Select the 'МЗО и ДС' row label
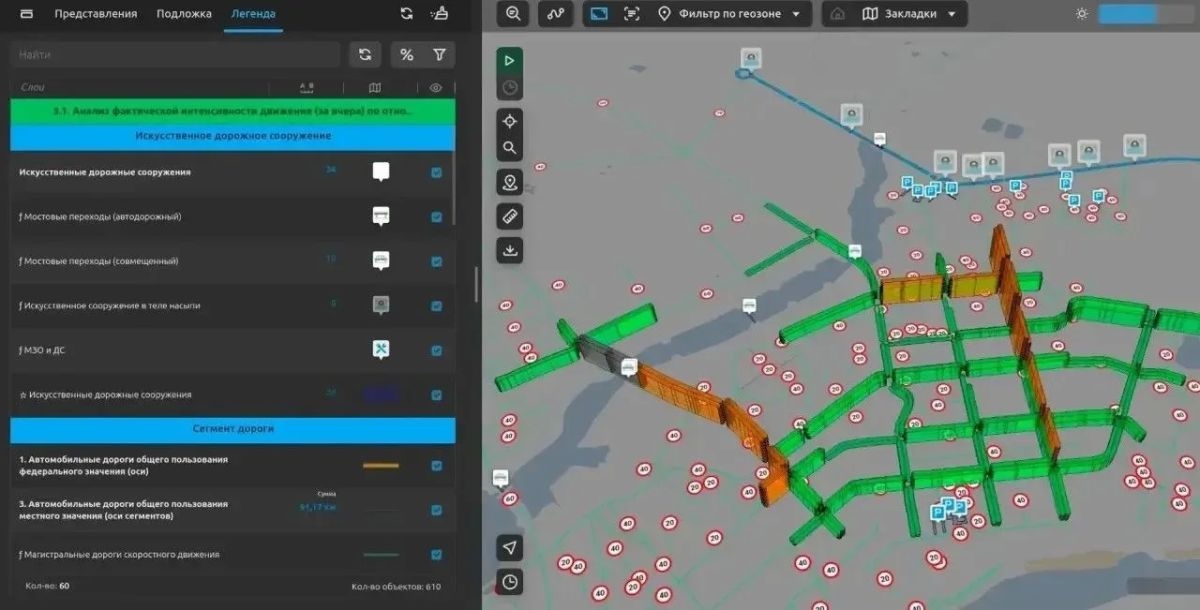 (x=42, y=350)
